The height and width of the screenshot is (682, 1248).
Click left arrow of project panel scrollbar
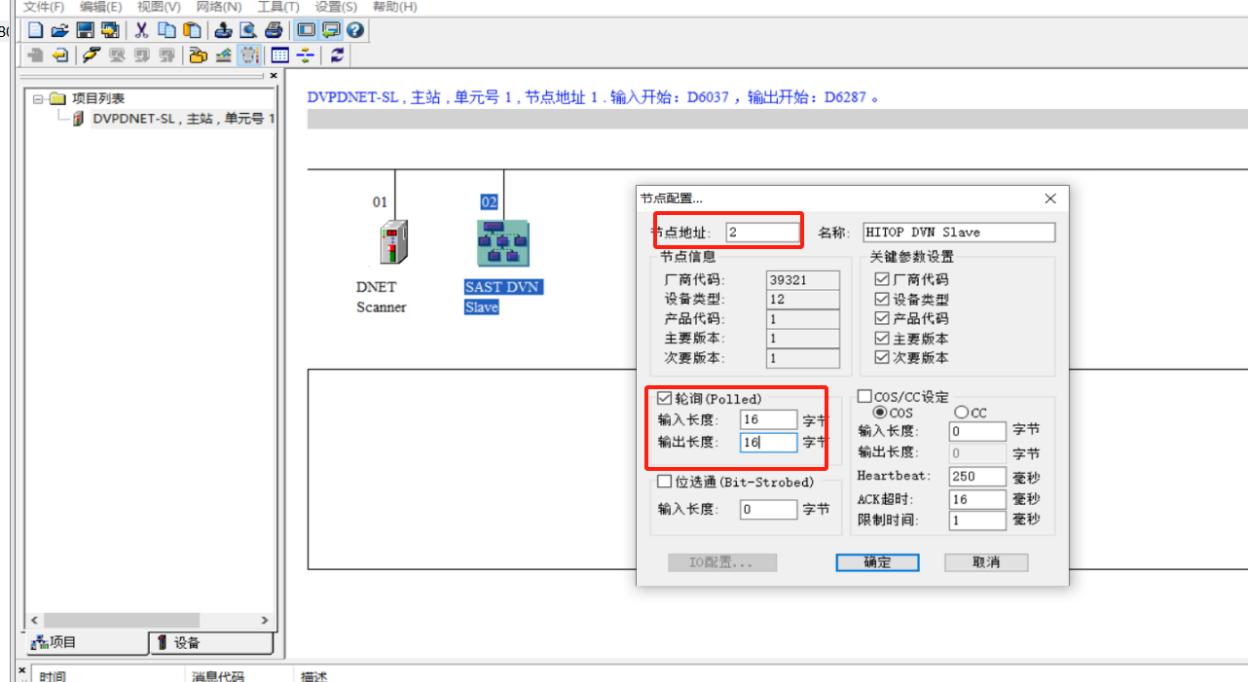[35, 620]
